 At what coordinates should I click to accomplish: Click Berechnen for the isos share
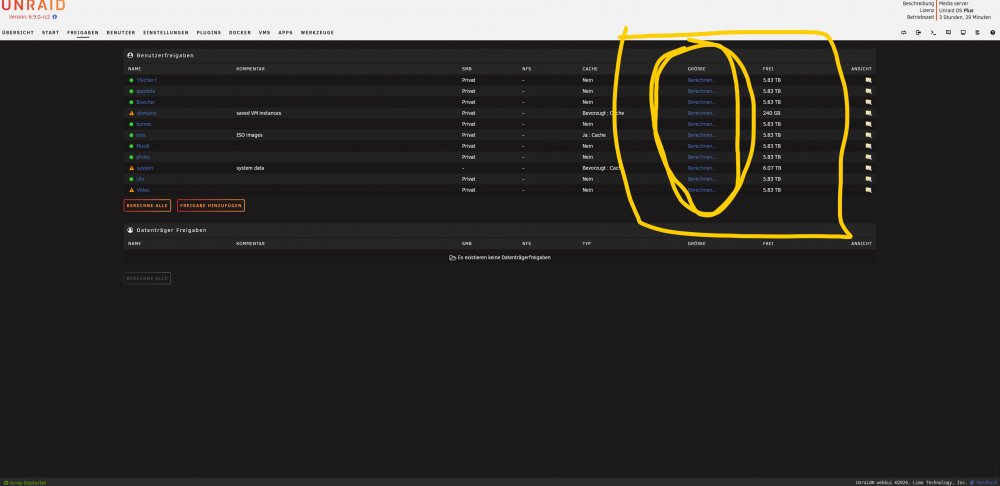tap(702, 135)
